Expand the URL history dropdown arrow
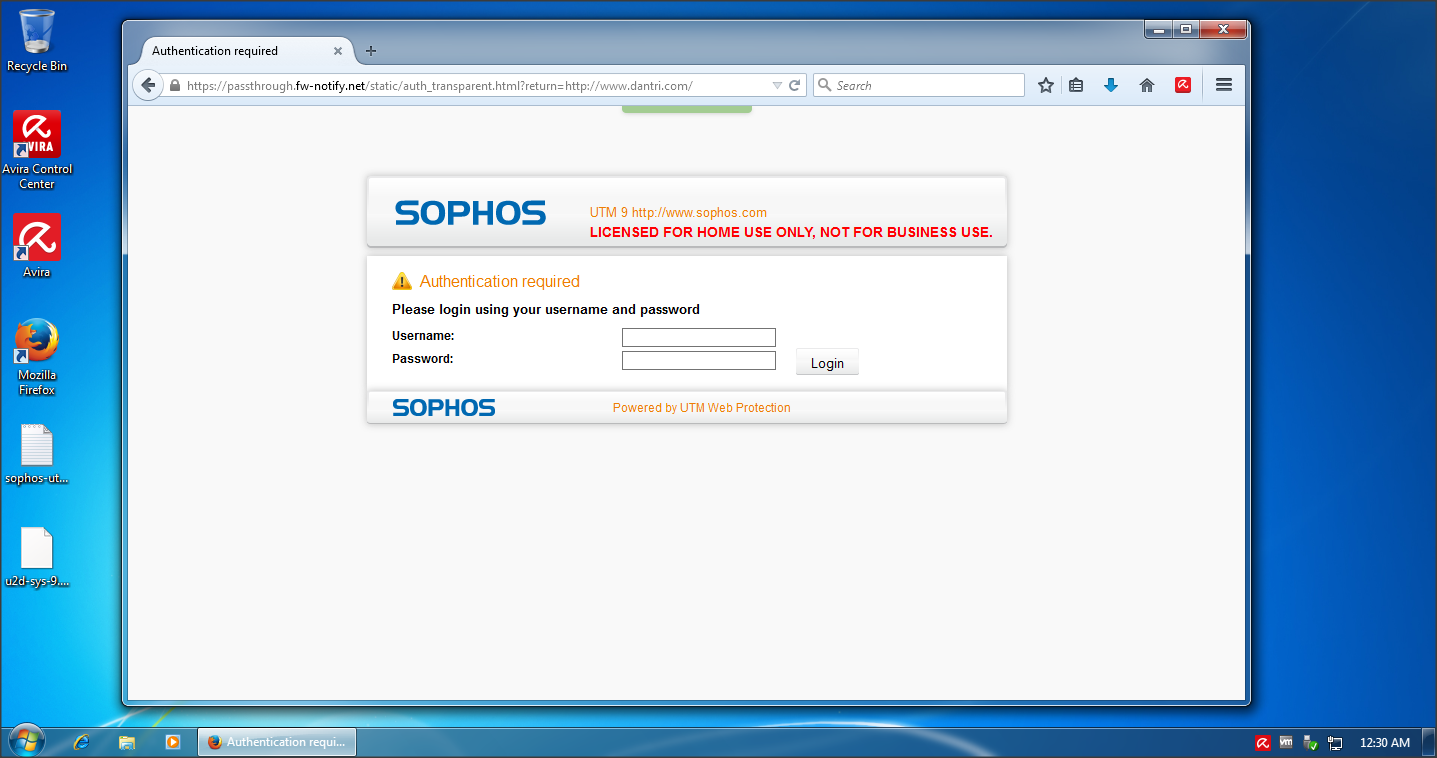 pos(777,86)
